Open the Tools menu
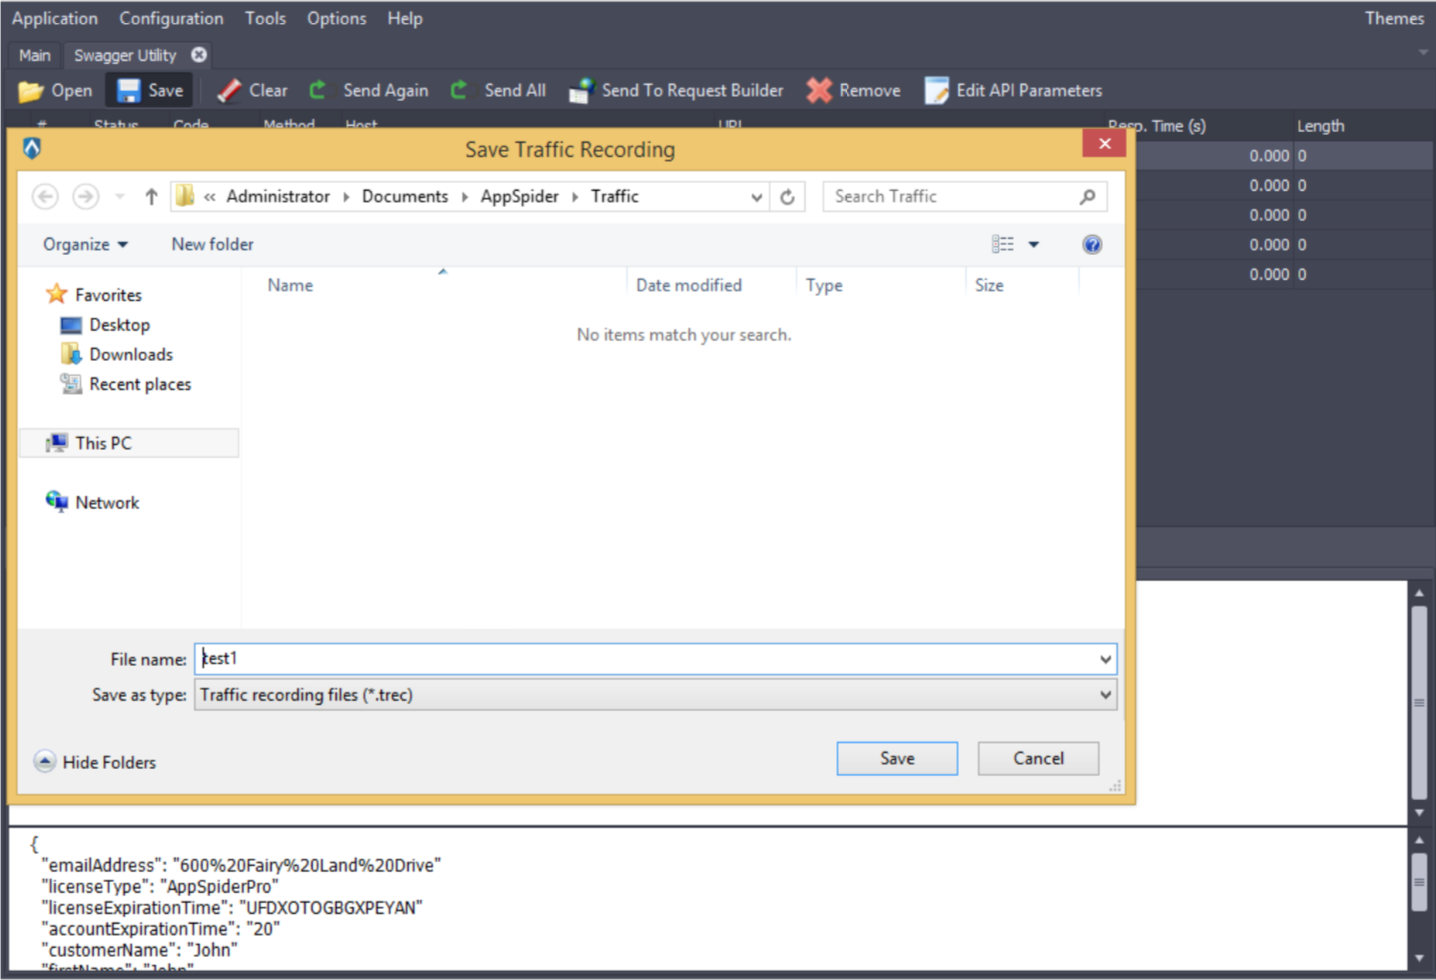The height and width of the screenshot is (980, 1436). [265, 18]
